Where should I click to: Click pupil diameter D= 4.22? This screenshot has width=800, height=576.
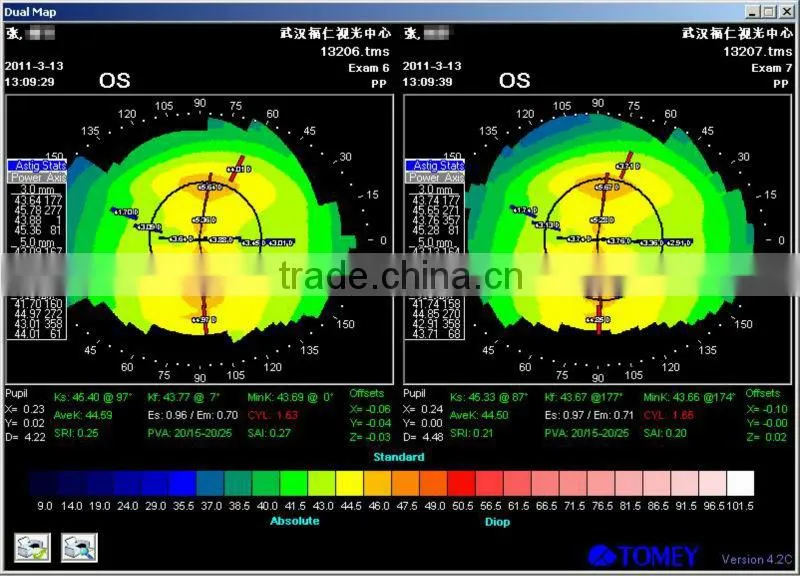pyautogui.click(x=25, y=437)
